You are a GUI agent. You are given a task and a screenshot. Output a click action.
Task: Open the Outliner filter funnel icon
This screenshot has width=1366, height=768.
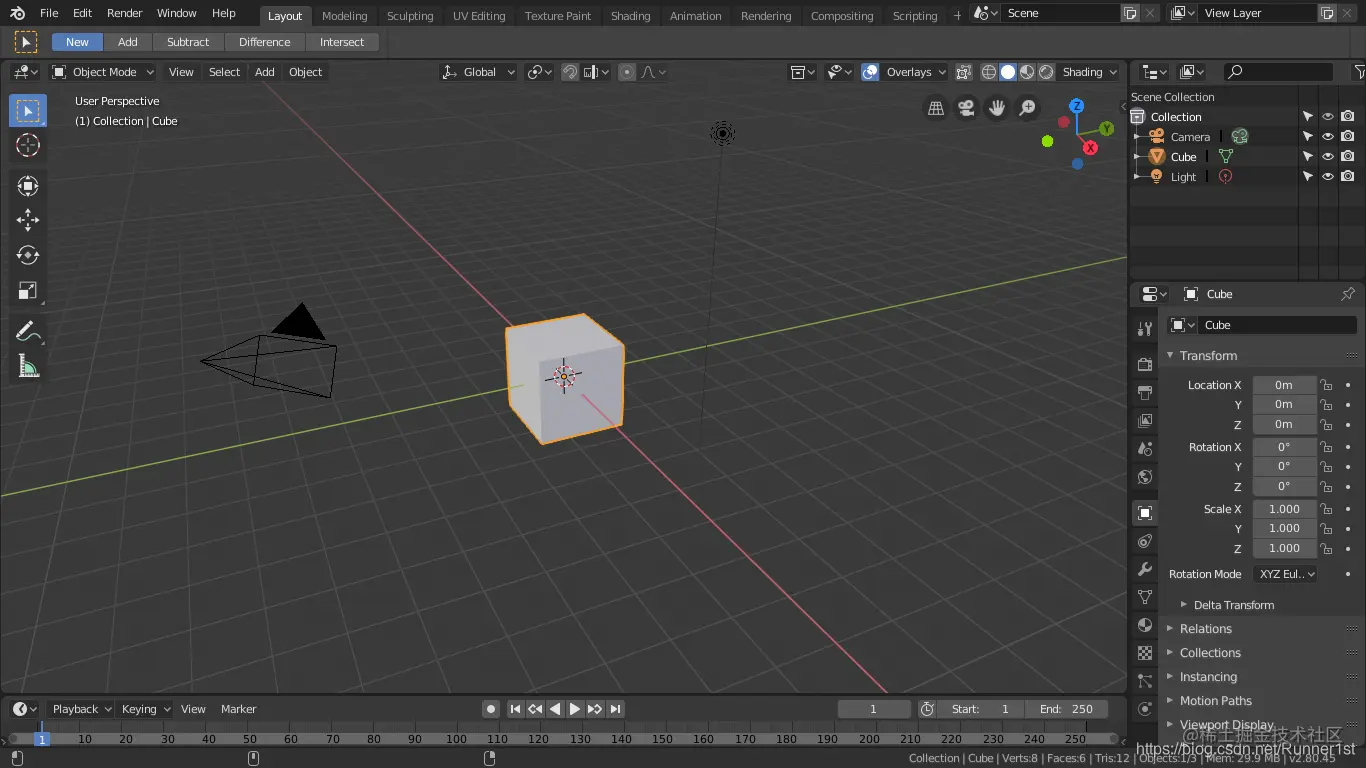tap(1358, 72)
